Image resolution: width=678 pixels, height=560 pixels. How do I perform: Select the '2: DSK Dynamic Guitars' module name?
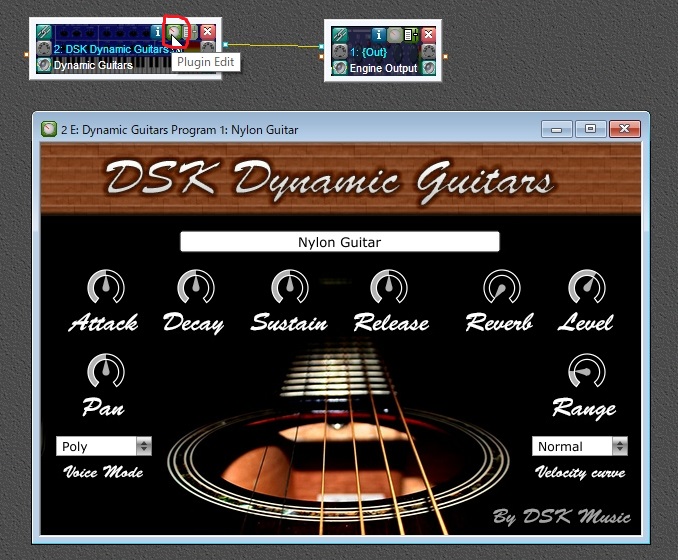pos(111,49)
